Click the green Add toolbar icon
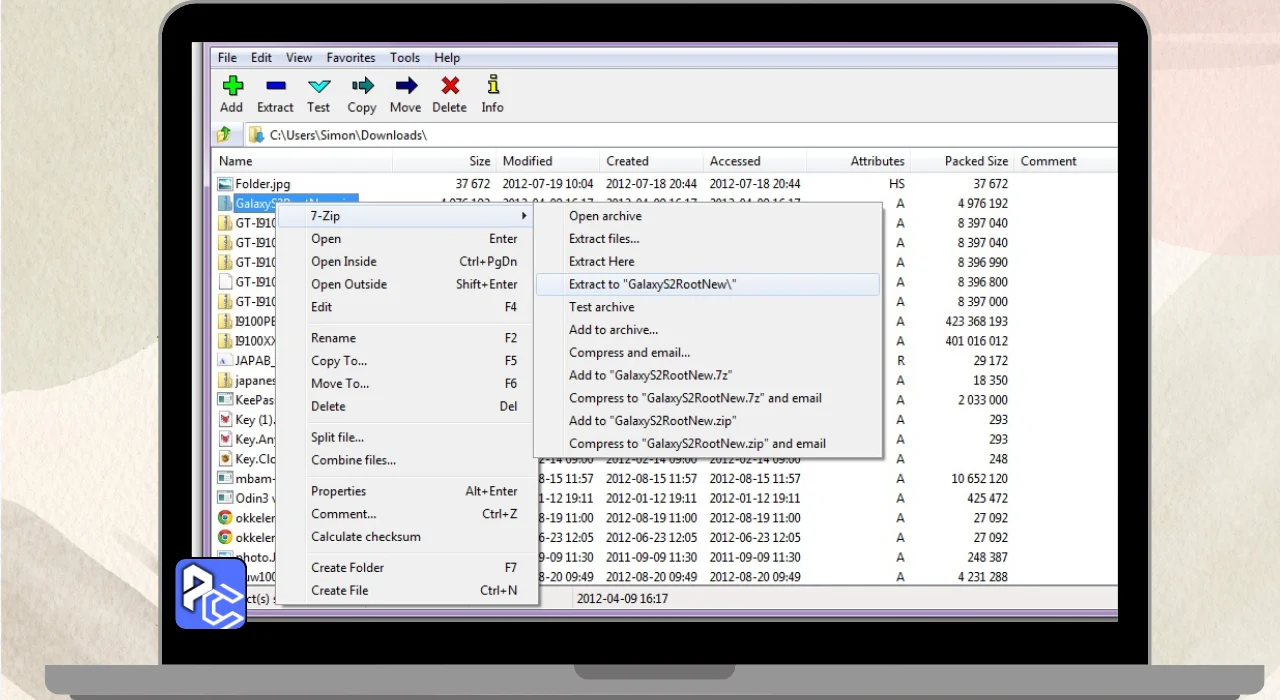 click(x=232, y=86)
